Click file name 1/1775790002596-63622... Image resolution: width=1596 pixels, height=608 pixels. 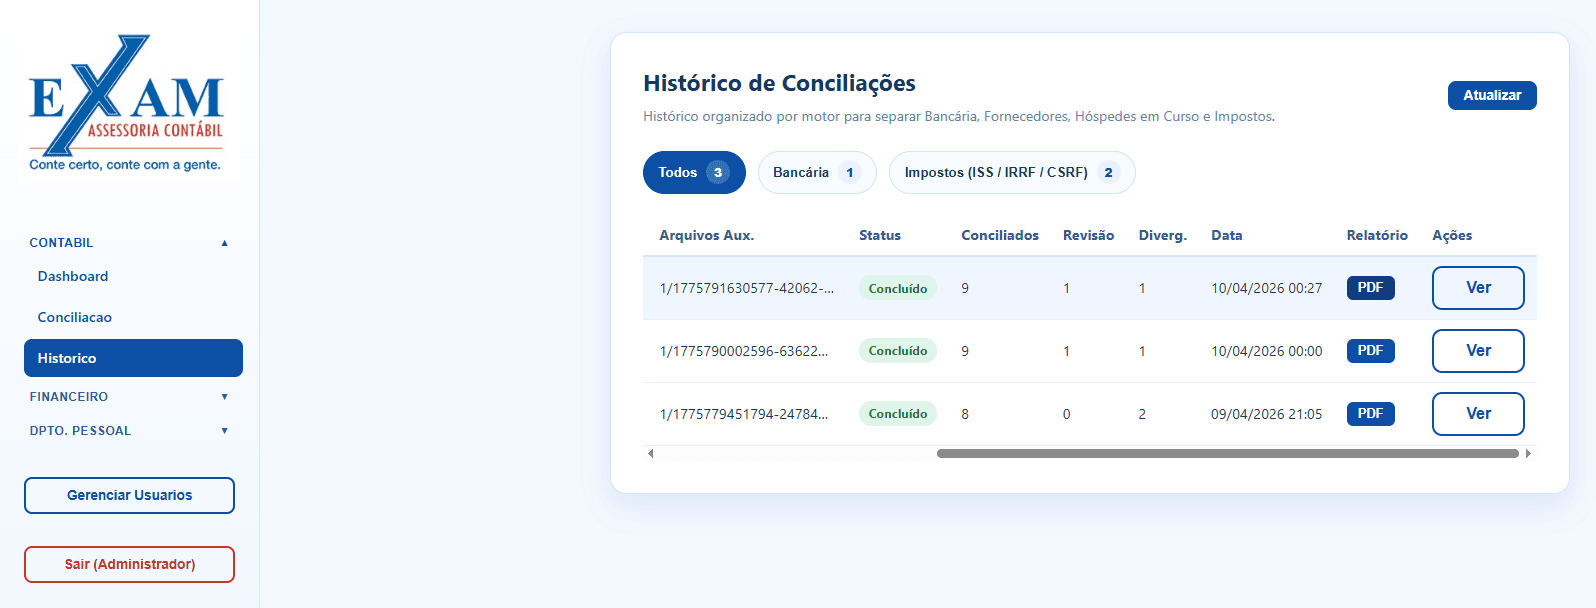[744, 351]
